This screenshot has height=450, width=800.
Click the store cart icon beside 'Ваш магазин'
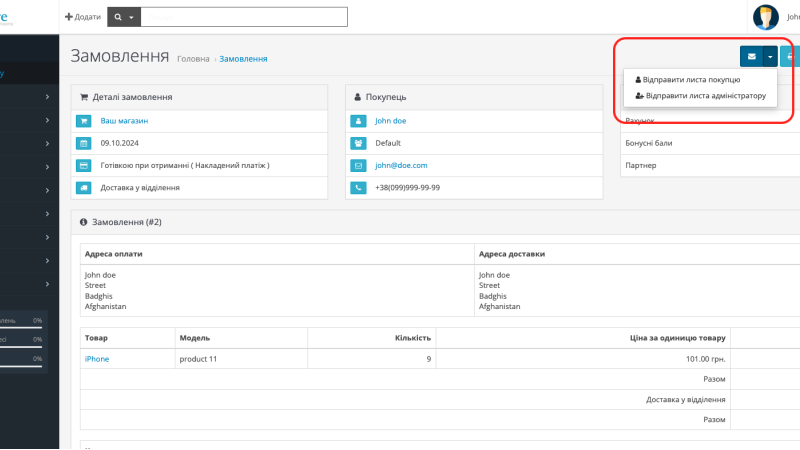(x=84, y=121)
